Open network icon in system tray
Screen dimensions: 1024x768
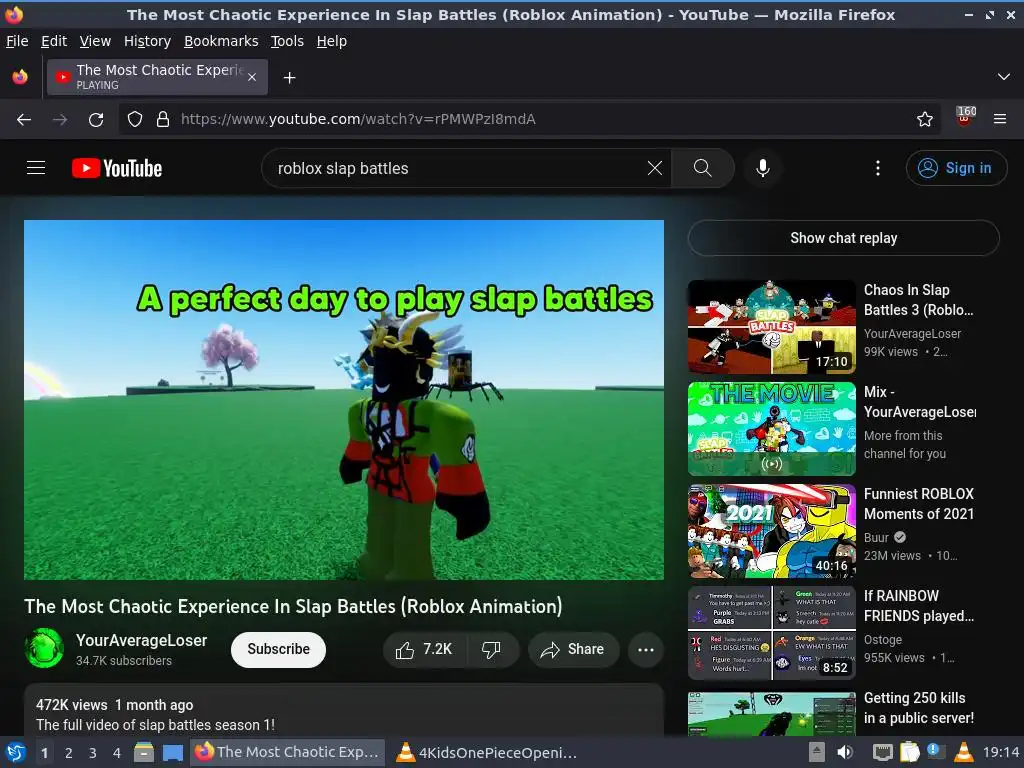pyautogui.click(x=882, y=752)
